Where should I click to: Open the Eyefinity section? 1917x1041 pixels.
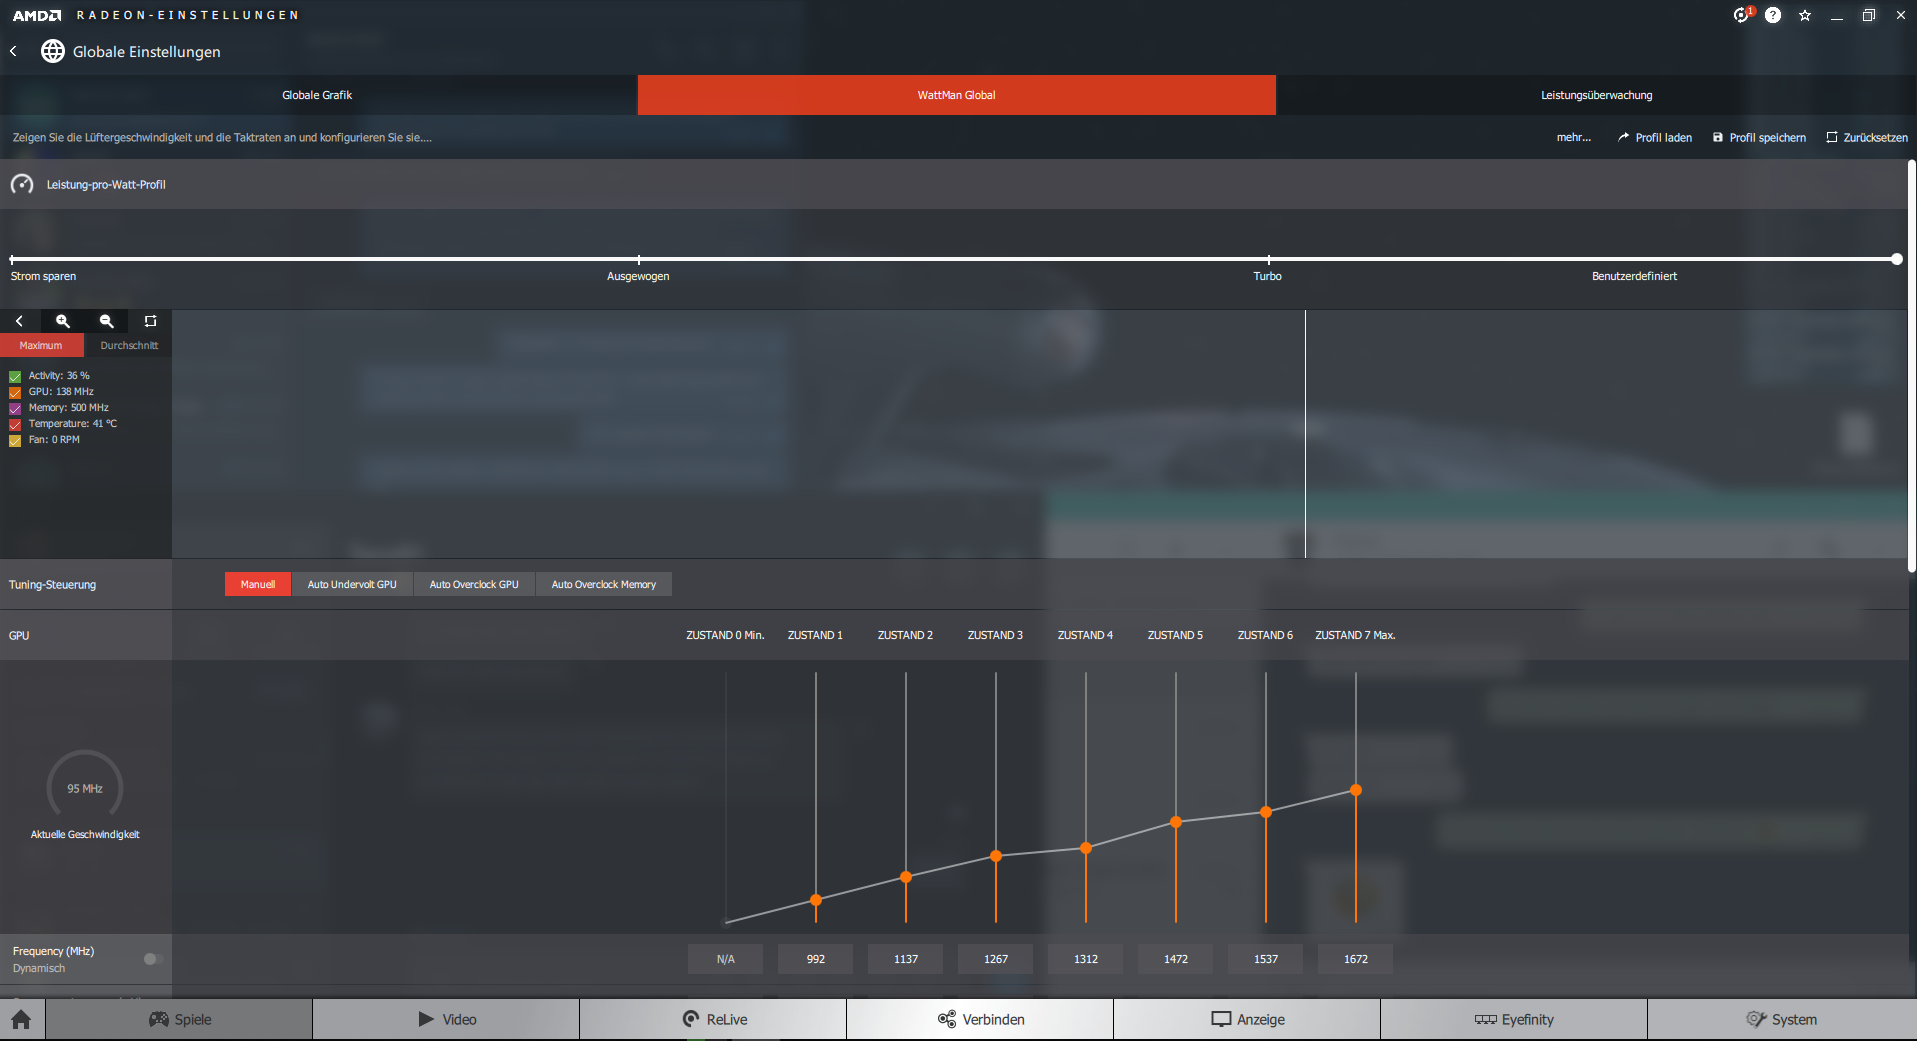(1514, 1019)
